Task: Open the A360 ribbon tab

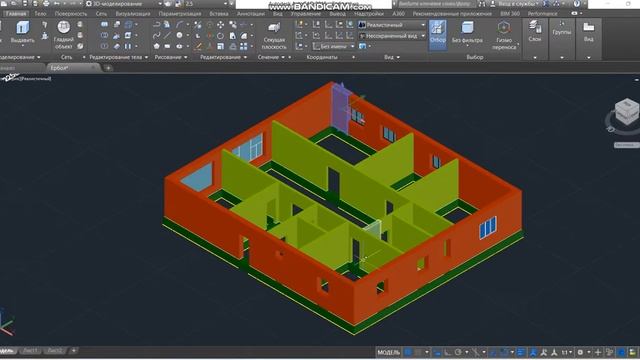Action: tap(398, 13)
